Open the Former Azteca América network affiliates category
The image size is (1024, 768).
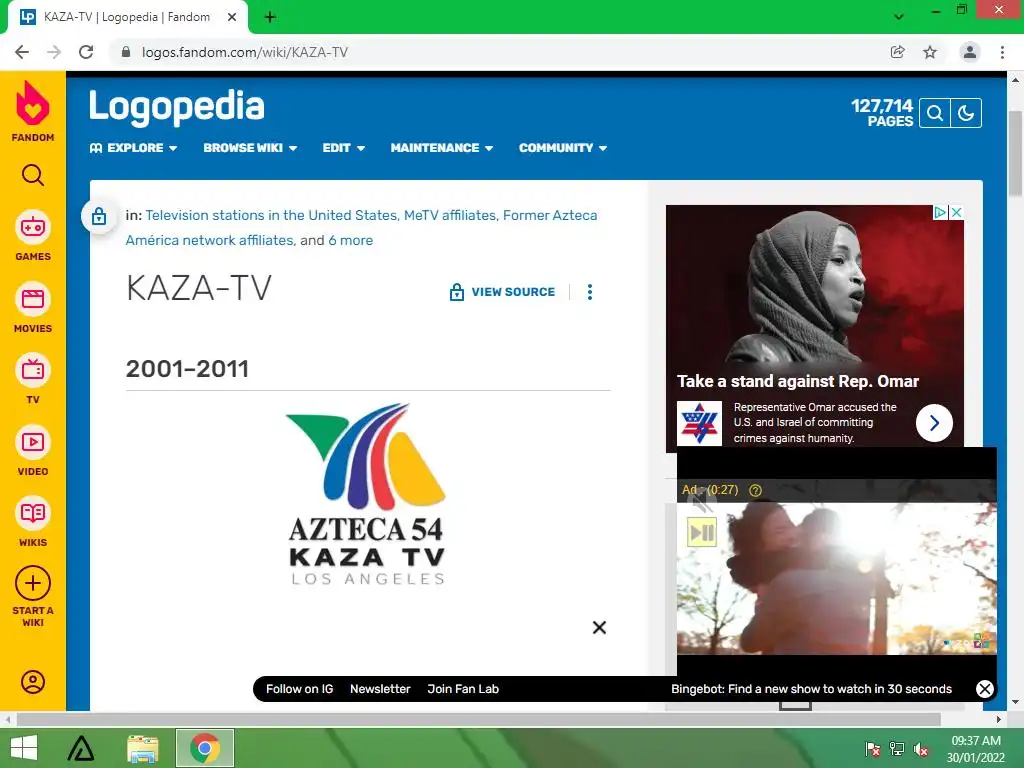(x=361, y=228)
